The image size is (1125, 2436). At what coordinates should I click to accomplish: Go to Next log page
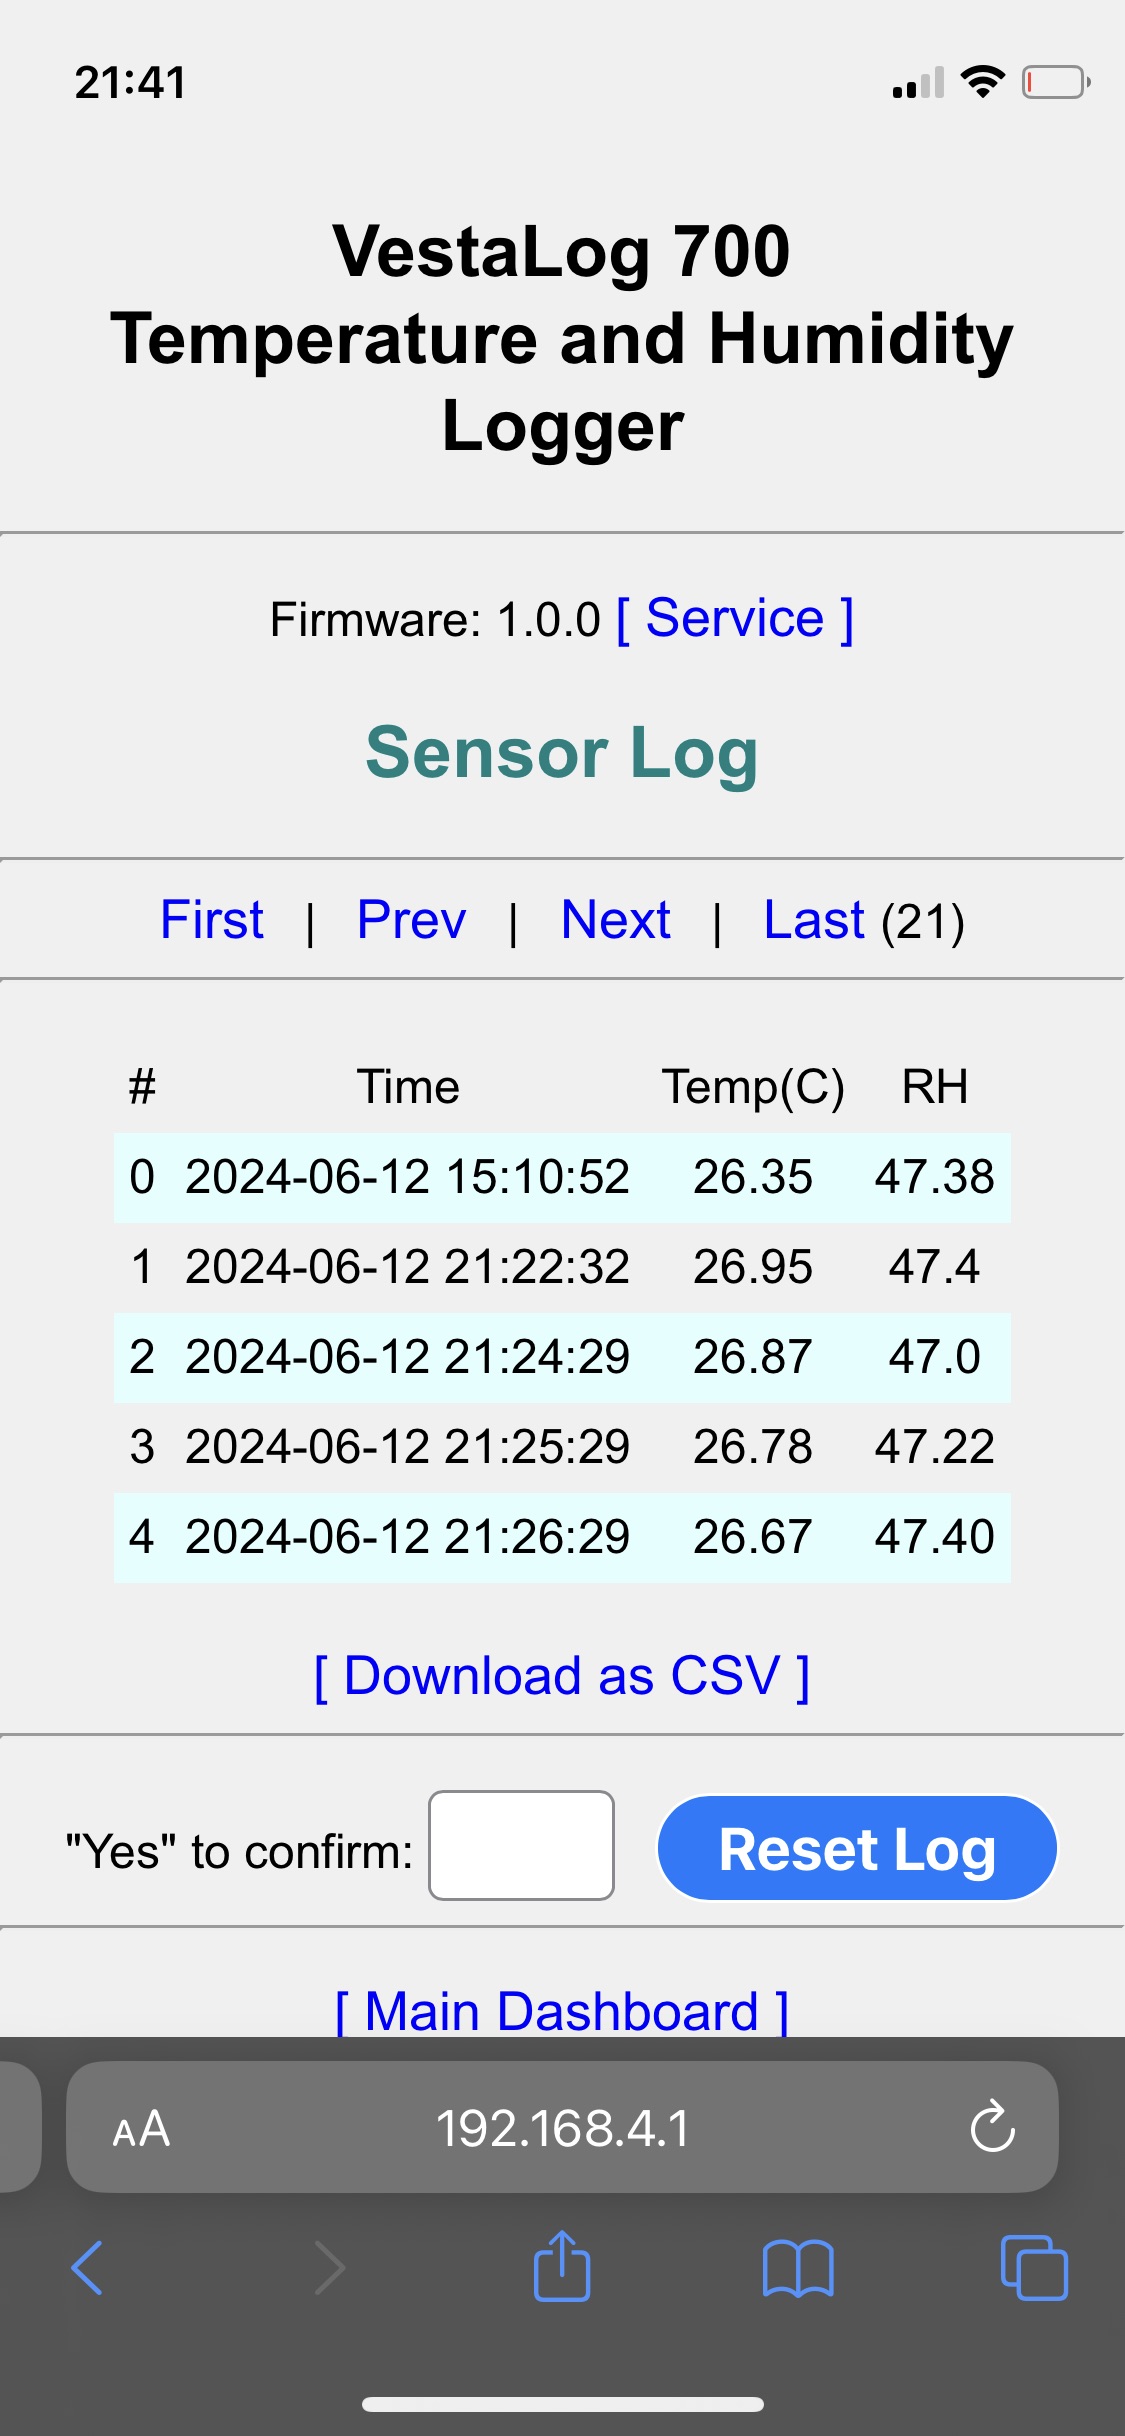point(615,920)
